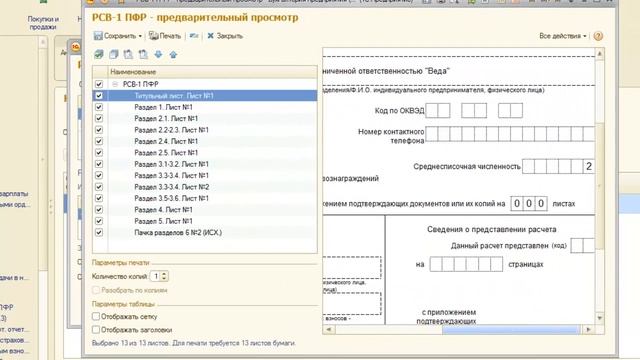640x360 pixels.
Task: Select the Раздел 2.2-2.3. Лист №1 row
Action: pyautogui.click(x=205, y=130)
